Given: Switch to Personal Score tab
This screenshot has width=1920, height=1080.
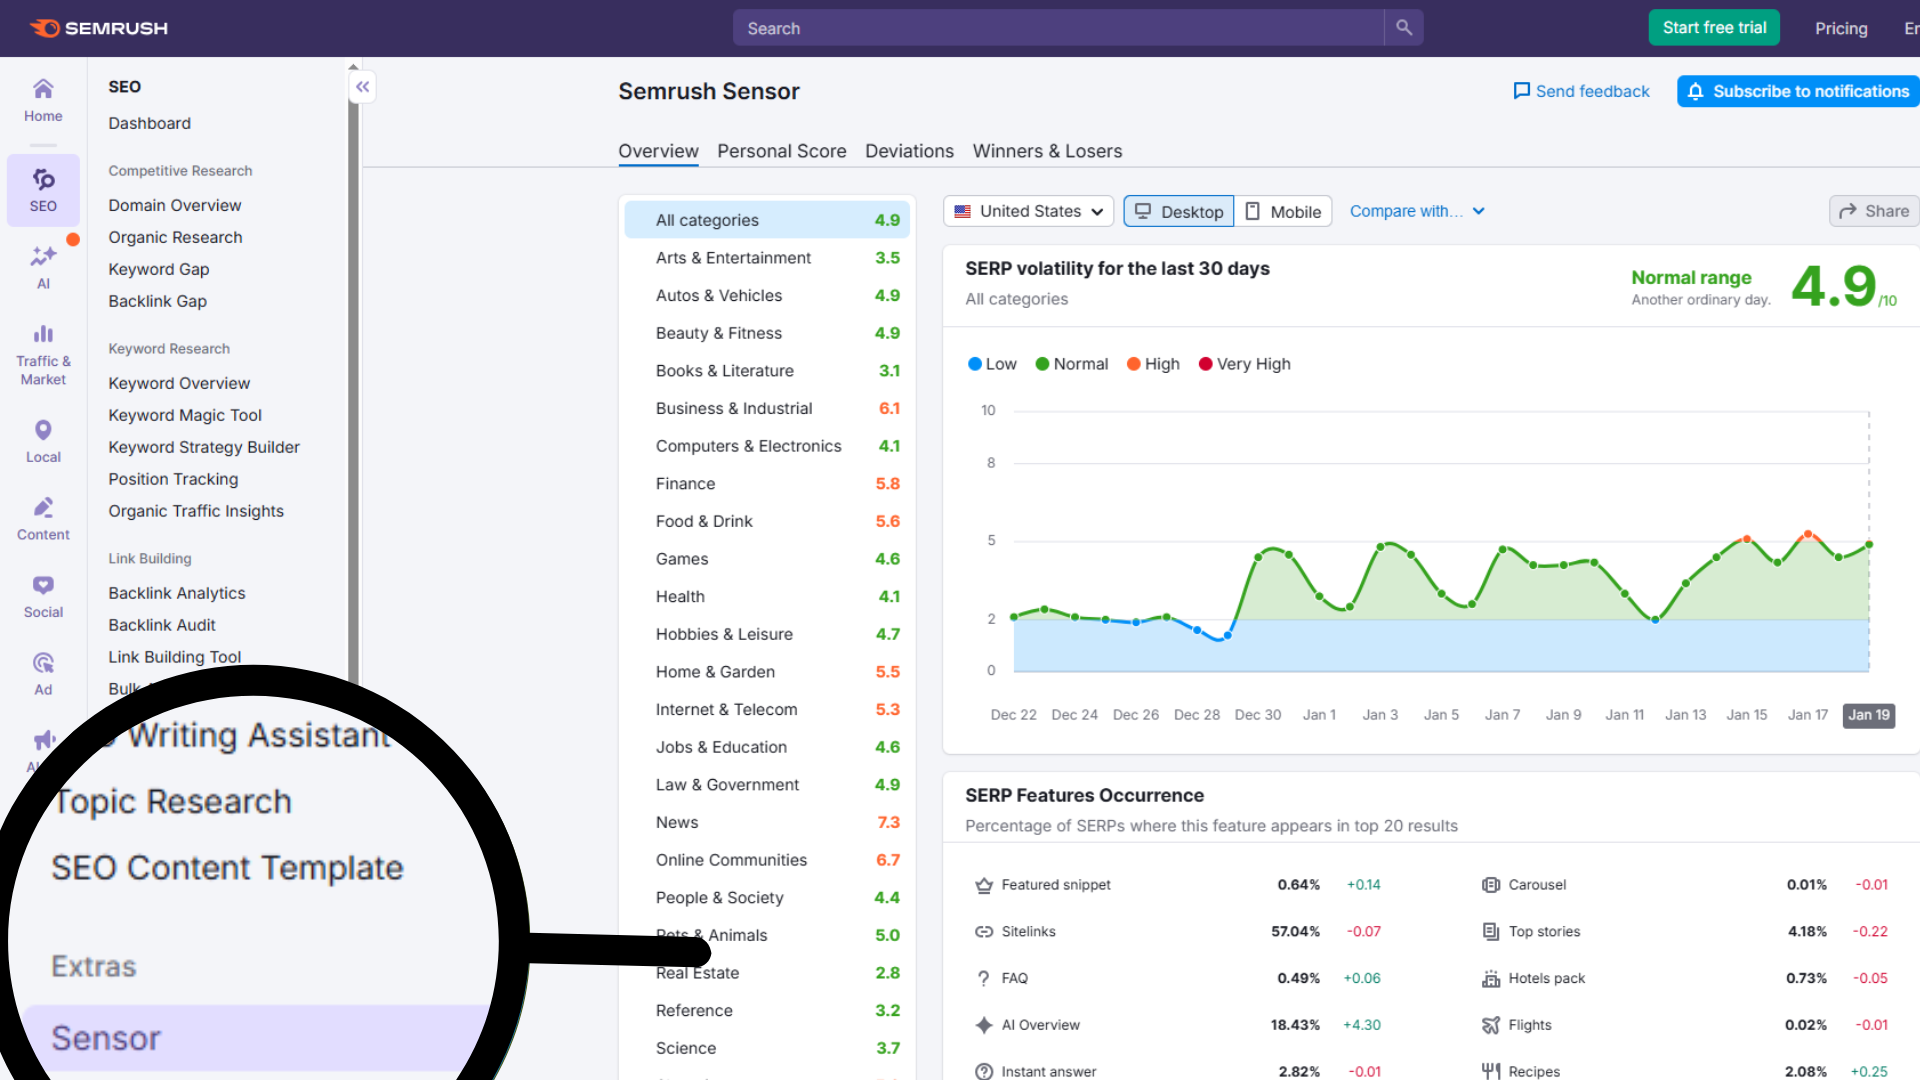Looking at the screenshot, I should click(782, 151).
